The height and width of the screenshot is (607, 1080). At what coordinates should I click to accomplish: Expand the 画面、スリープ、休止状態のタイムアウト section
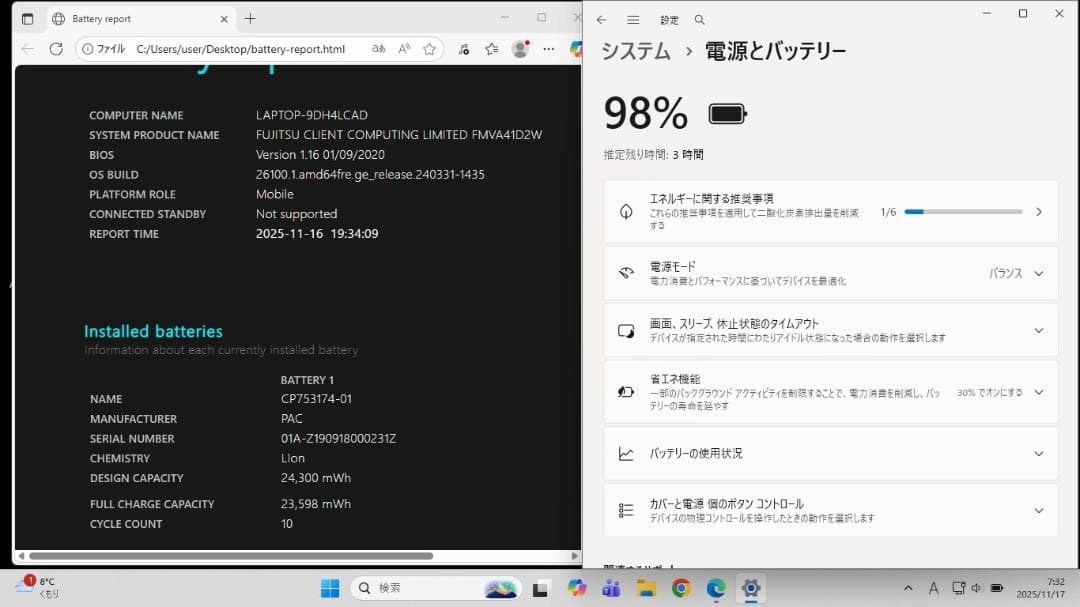coord(1040,330)
